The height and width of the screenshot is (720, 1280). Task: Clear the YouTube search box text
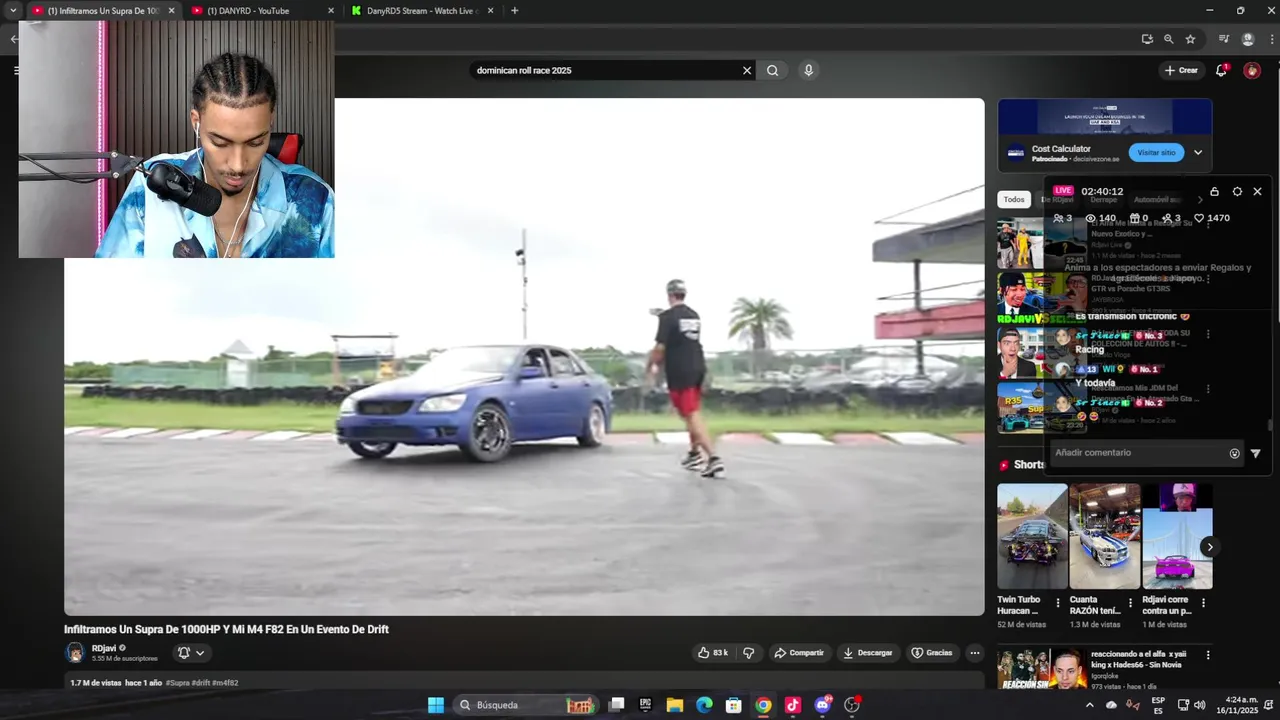click(746, 70)
